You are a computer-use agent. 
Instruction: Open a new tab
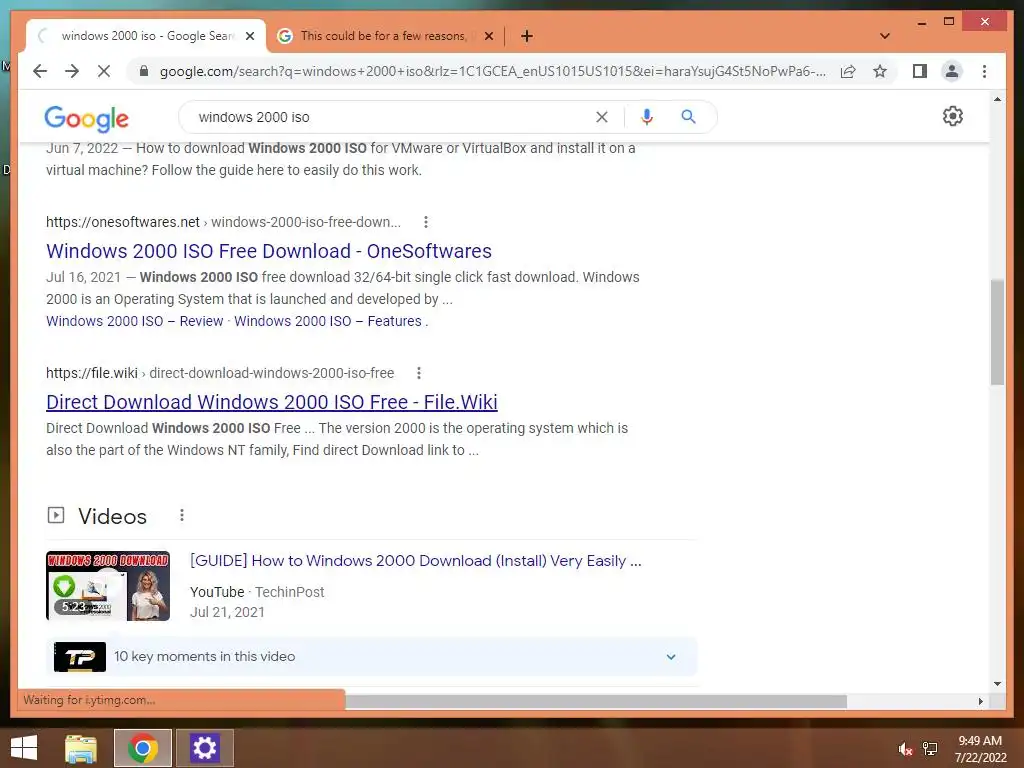pos(527,36)
